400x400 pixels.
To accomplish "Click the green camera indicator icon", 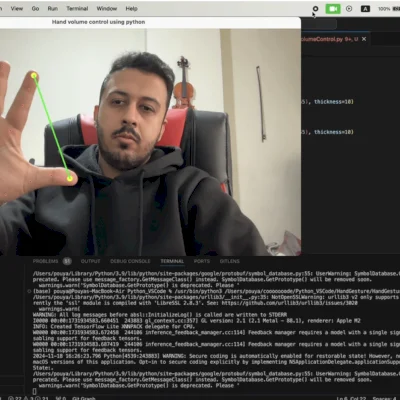I will point(333,9).
